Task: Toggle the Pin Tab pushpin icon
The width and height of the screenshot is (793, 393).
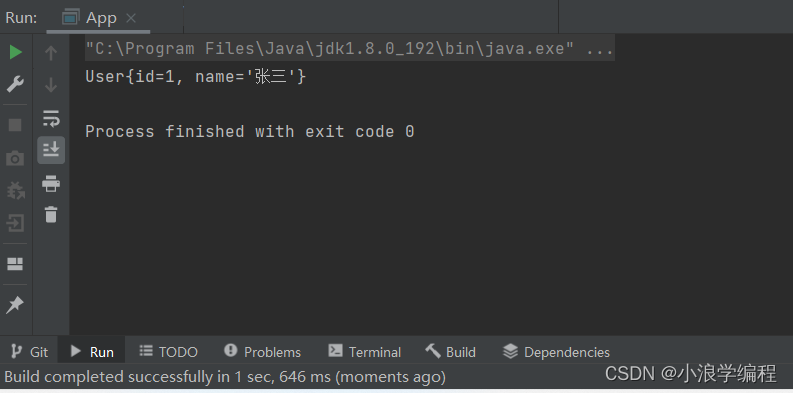Action: (15, 304)
